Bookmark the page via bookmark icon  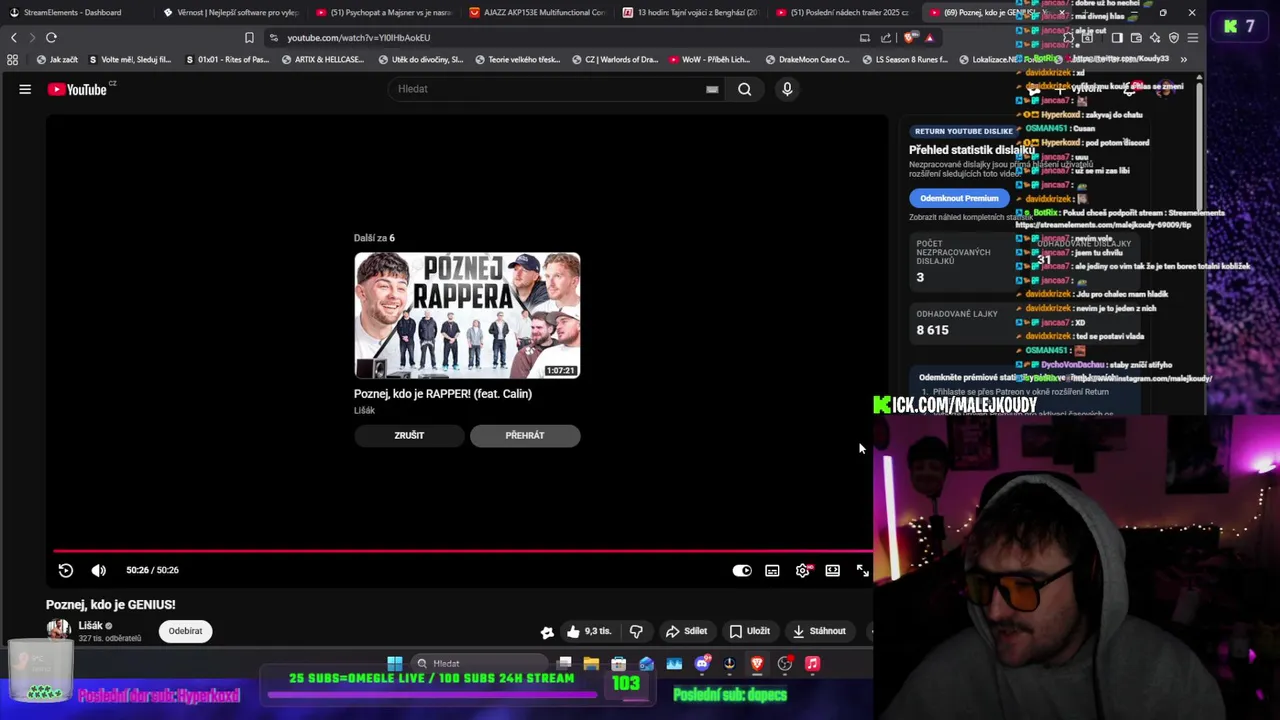(249, 38)
